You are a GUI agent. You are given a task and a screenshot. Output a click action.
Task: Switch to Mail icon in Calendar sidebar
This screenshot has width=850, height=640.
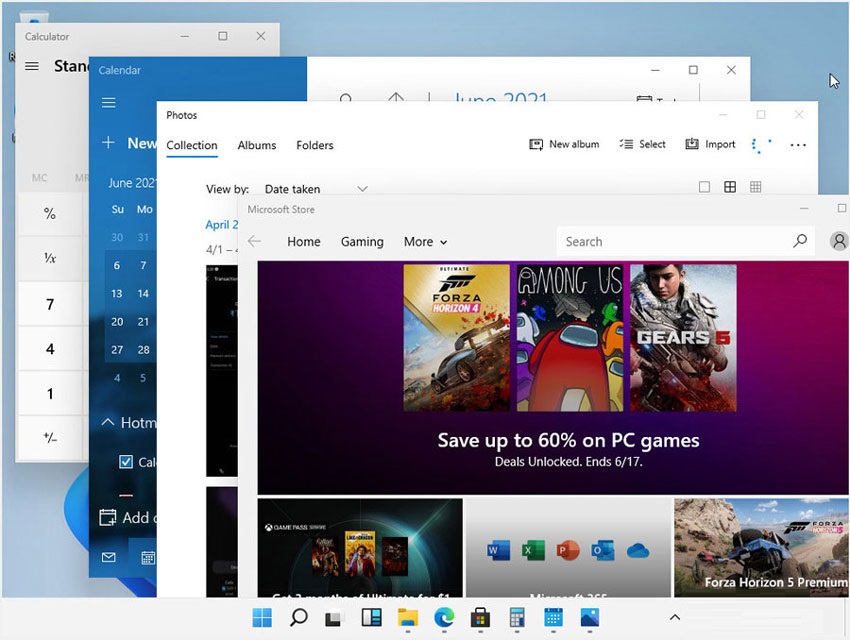tap(108, 557)
